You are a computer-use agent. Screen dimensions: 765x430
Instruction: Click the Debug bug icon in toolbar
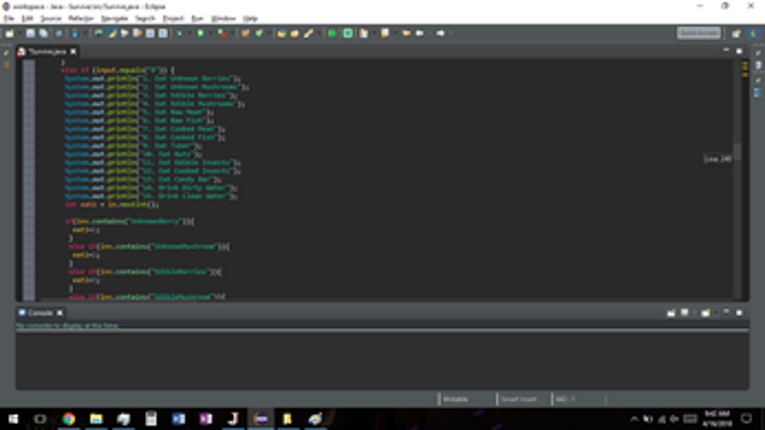coord(179,33)
